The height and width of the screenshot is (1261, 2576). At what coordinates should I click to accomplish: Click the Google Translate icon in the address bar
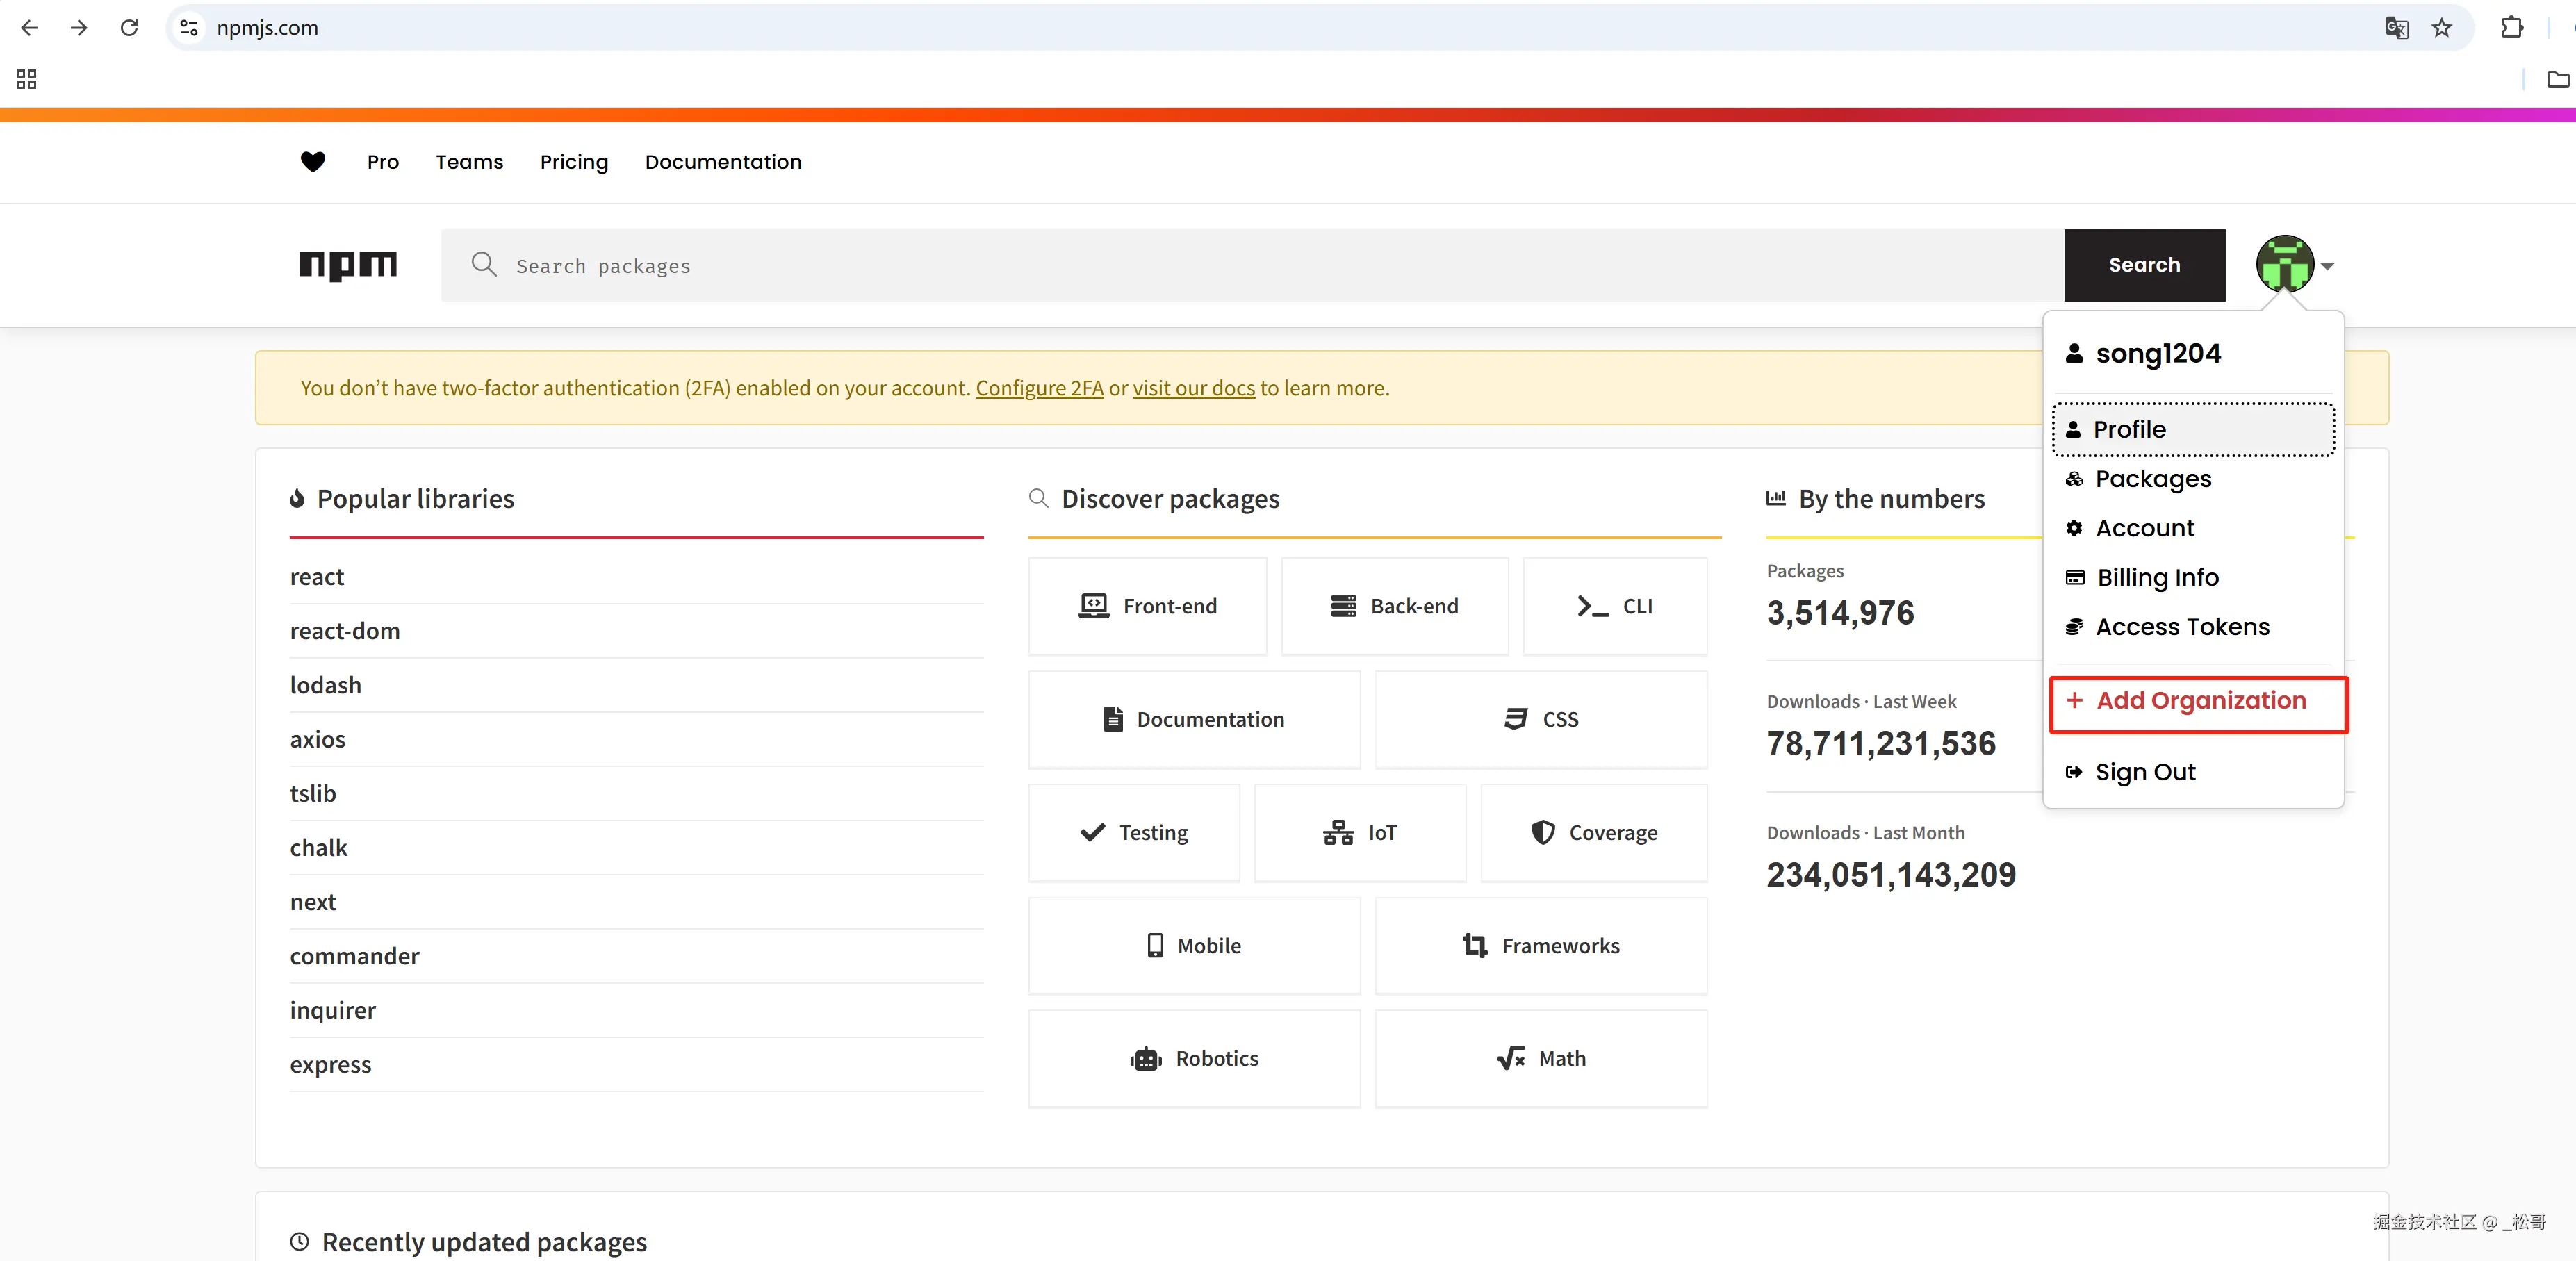(x=2396, y=28)
